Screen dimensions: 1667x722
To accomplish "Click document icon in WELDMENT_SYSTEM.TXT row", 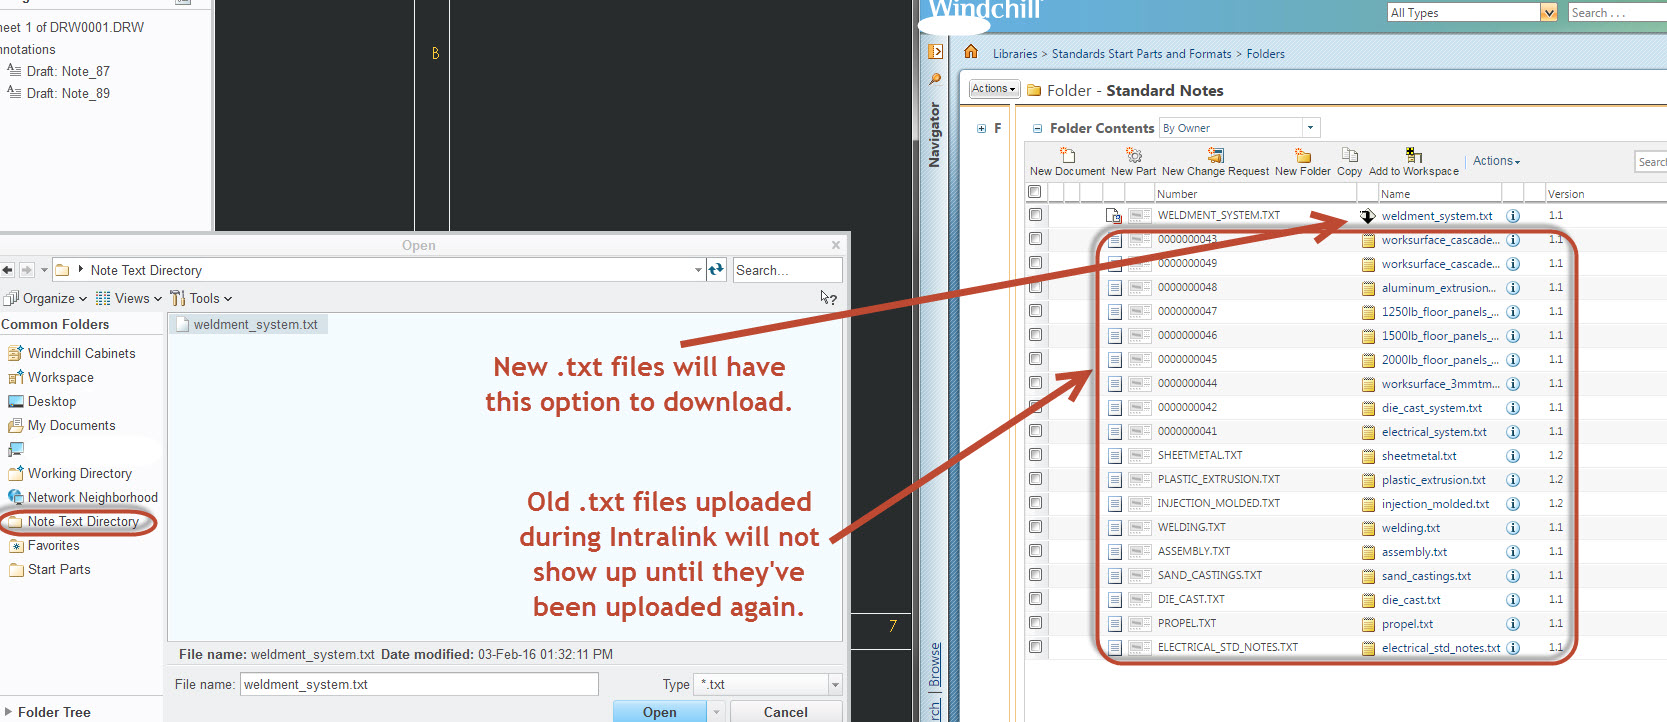I will click(1113, 215).
